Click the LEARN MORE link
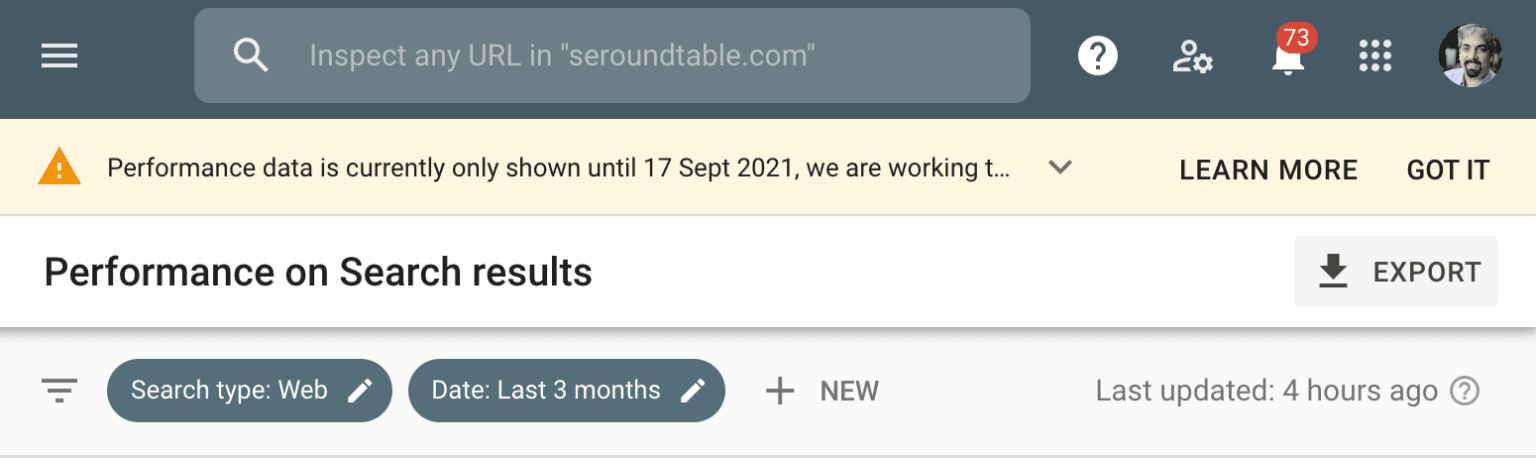The width and height of the screenshot is (1536, 458). [1268, 170]
